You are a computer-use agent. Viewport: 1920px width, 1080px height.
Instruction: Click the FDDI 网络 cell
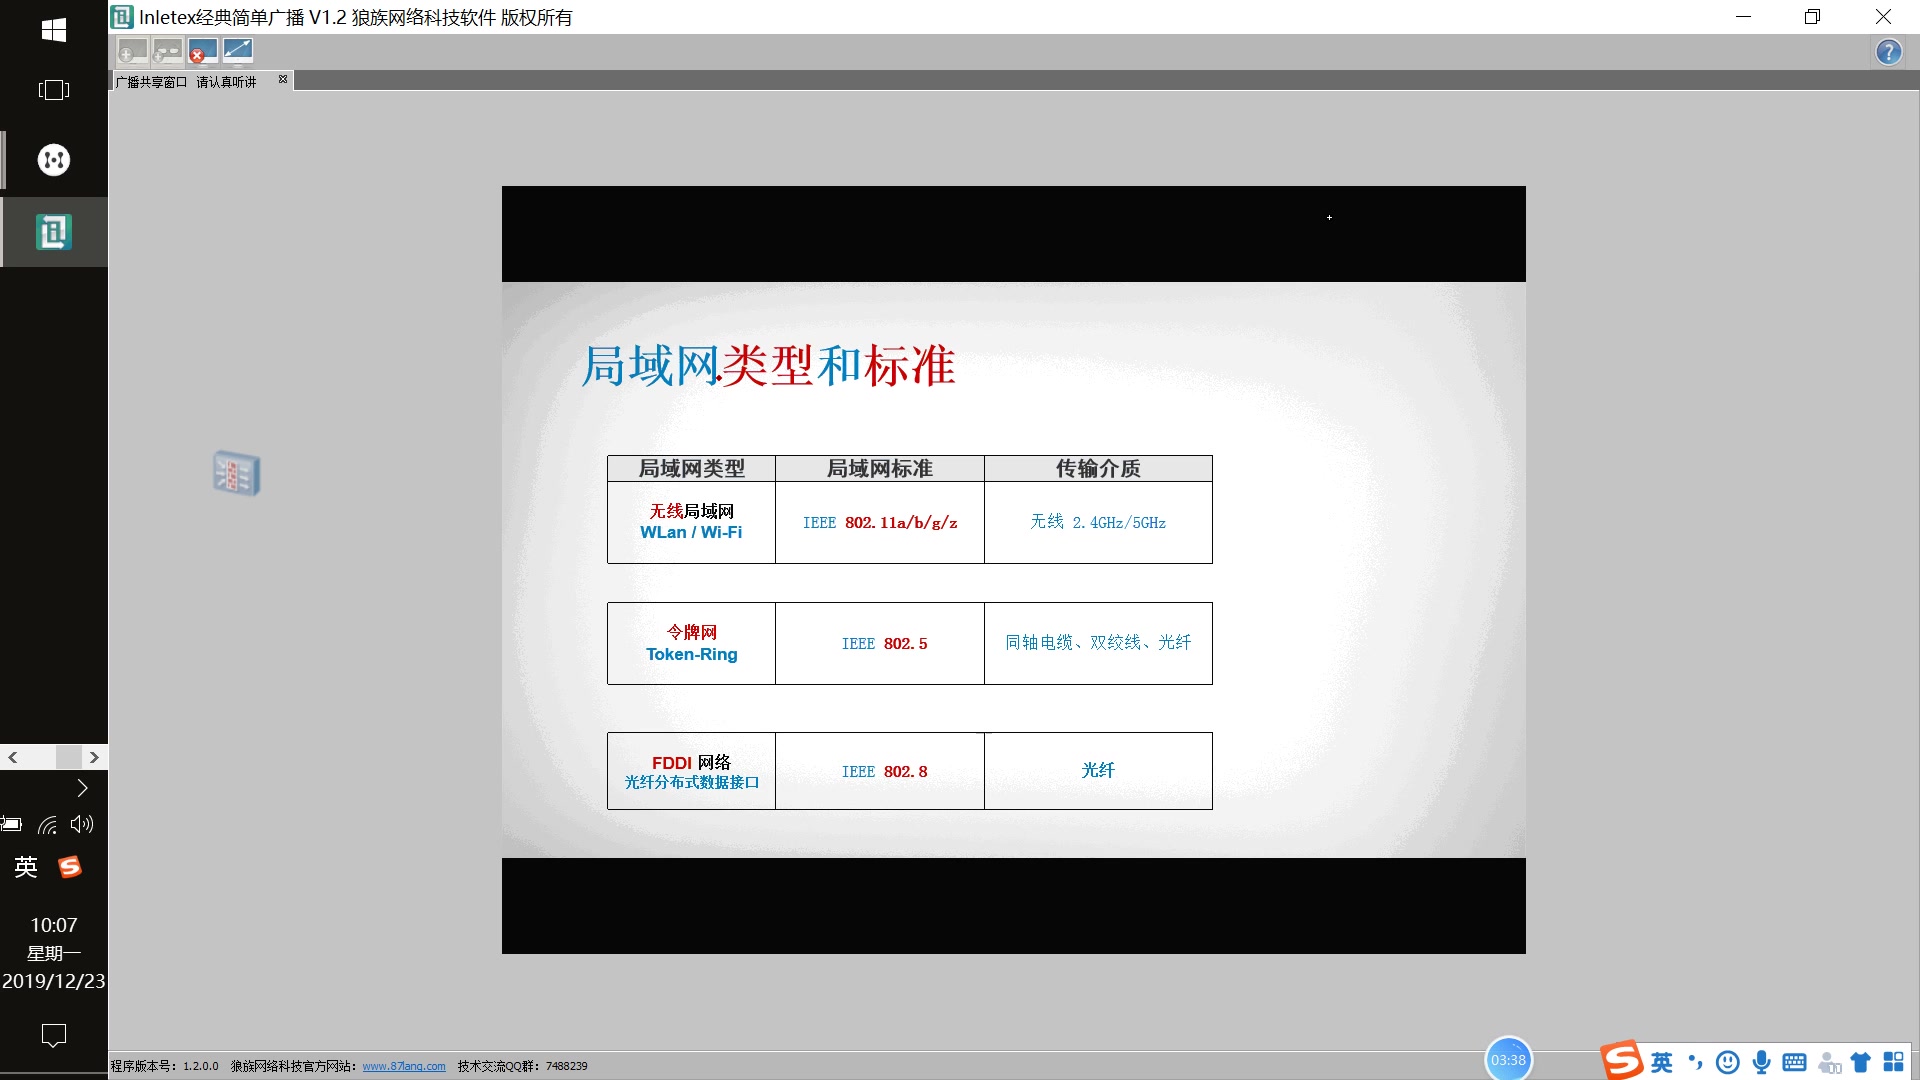tap(691, 771)
